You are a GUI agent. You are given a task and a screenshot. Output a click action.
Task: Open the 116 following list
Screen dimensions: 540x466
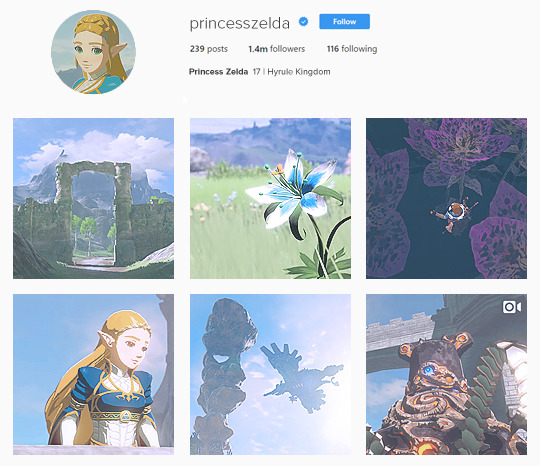pos(352,49)
